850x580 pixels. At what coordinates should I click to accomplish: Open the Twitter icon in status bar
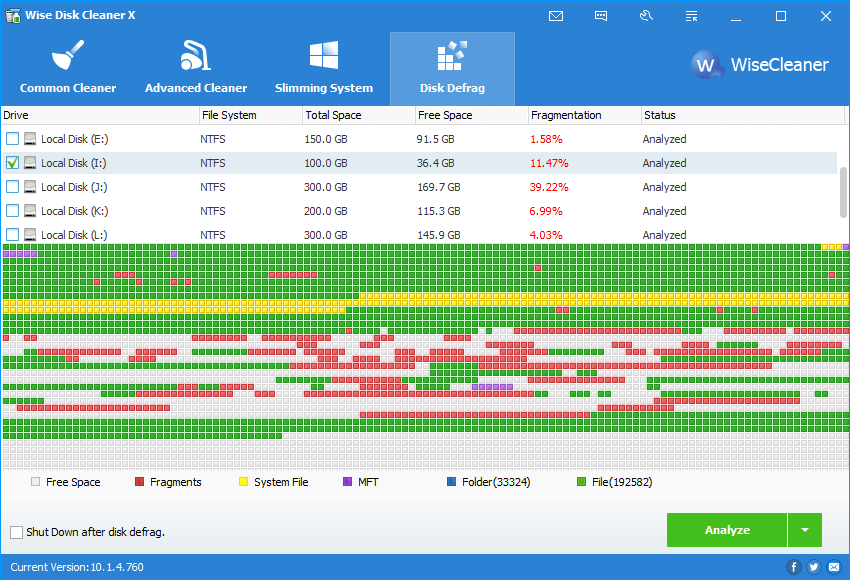point(814,567)
